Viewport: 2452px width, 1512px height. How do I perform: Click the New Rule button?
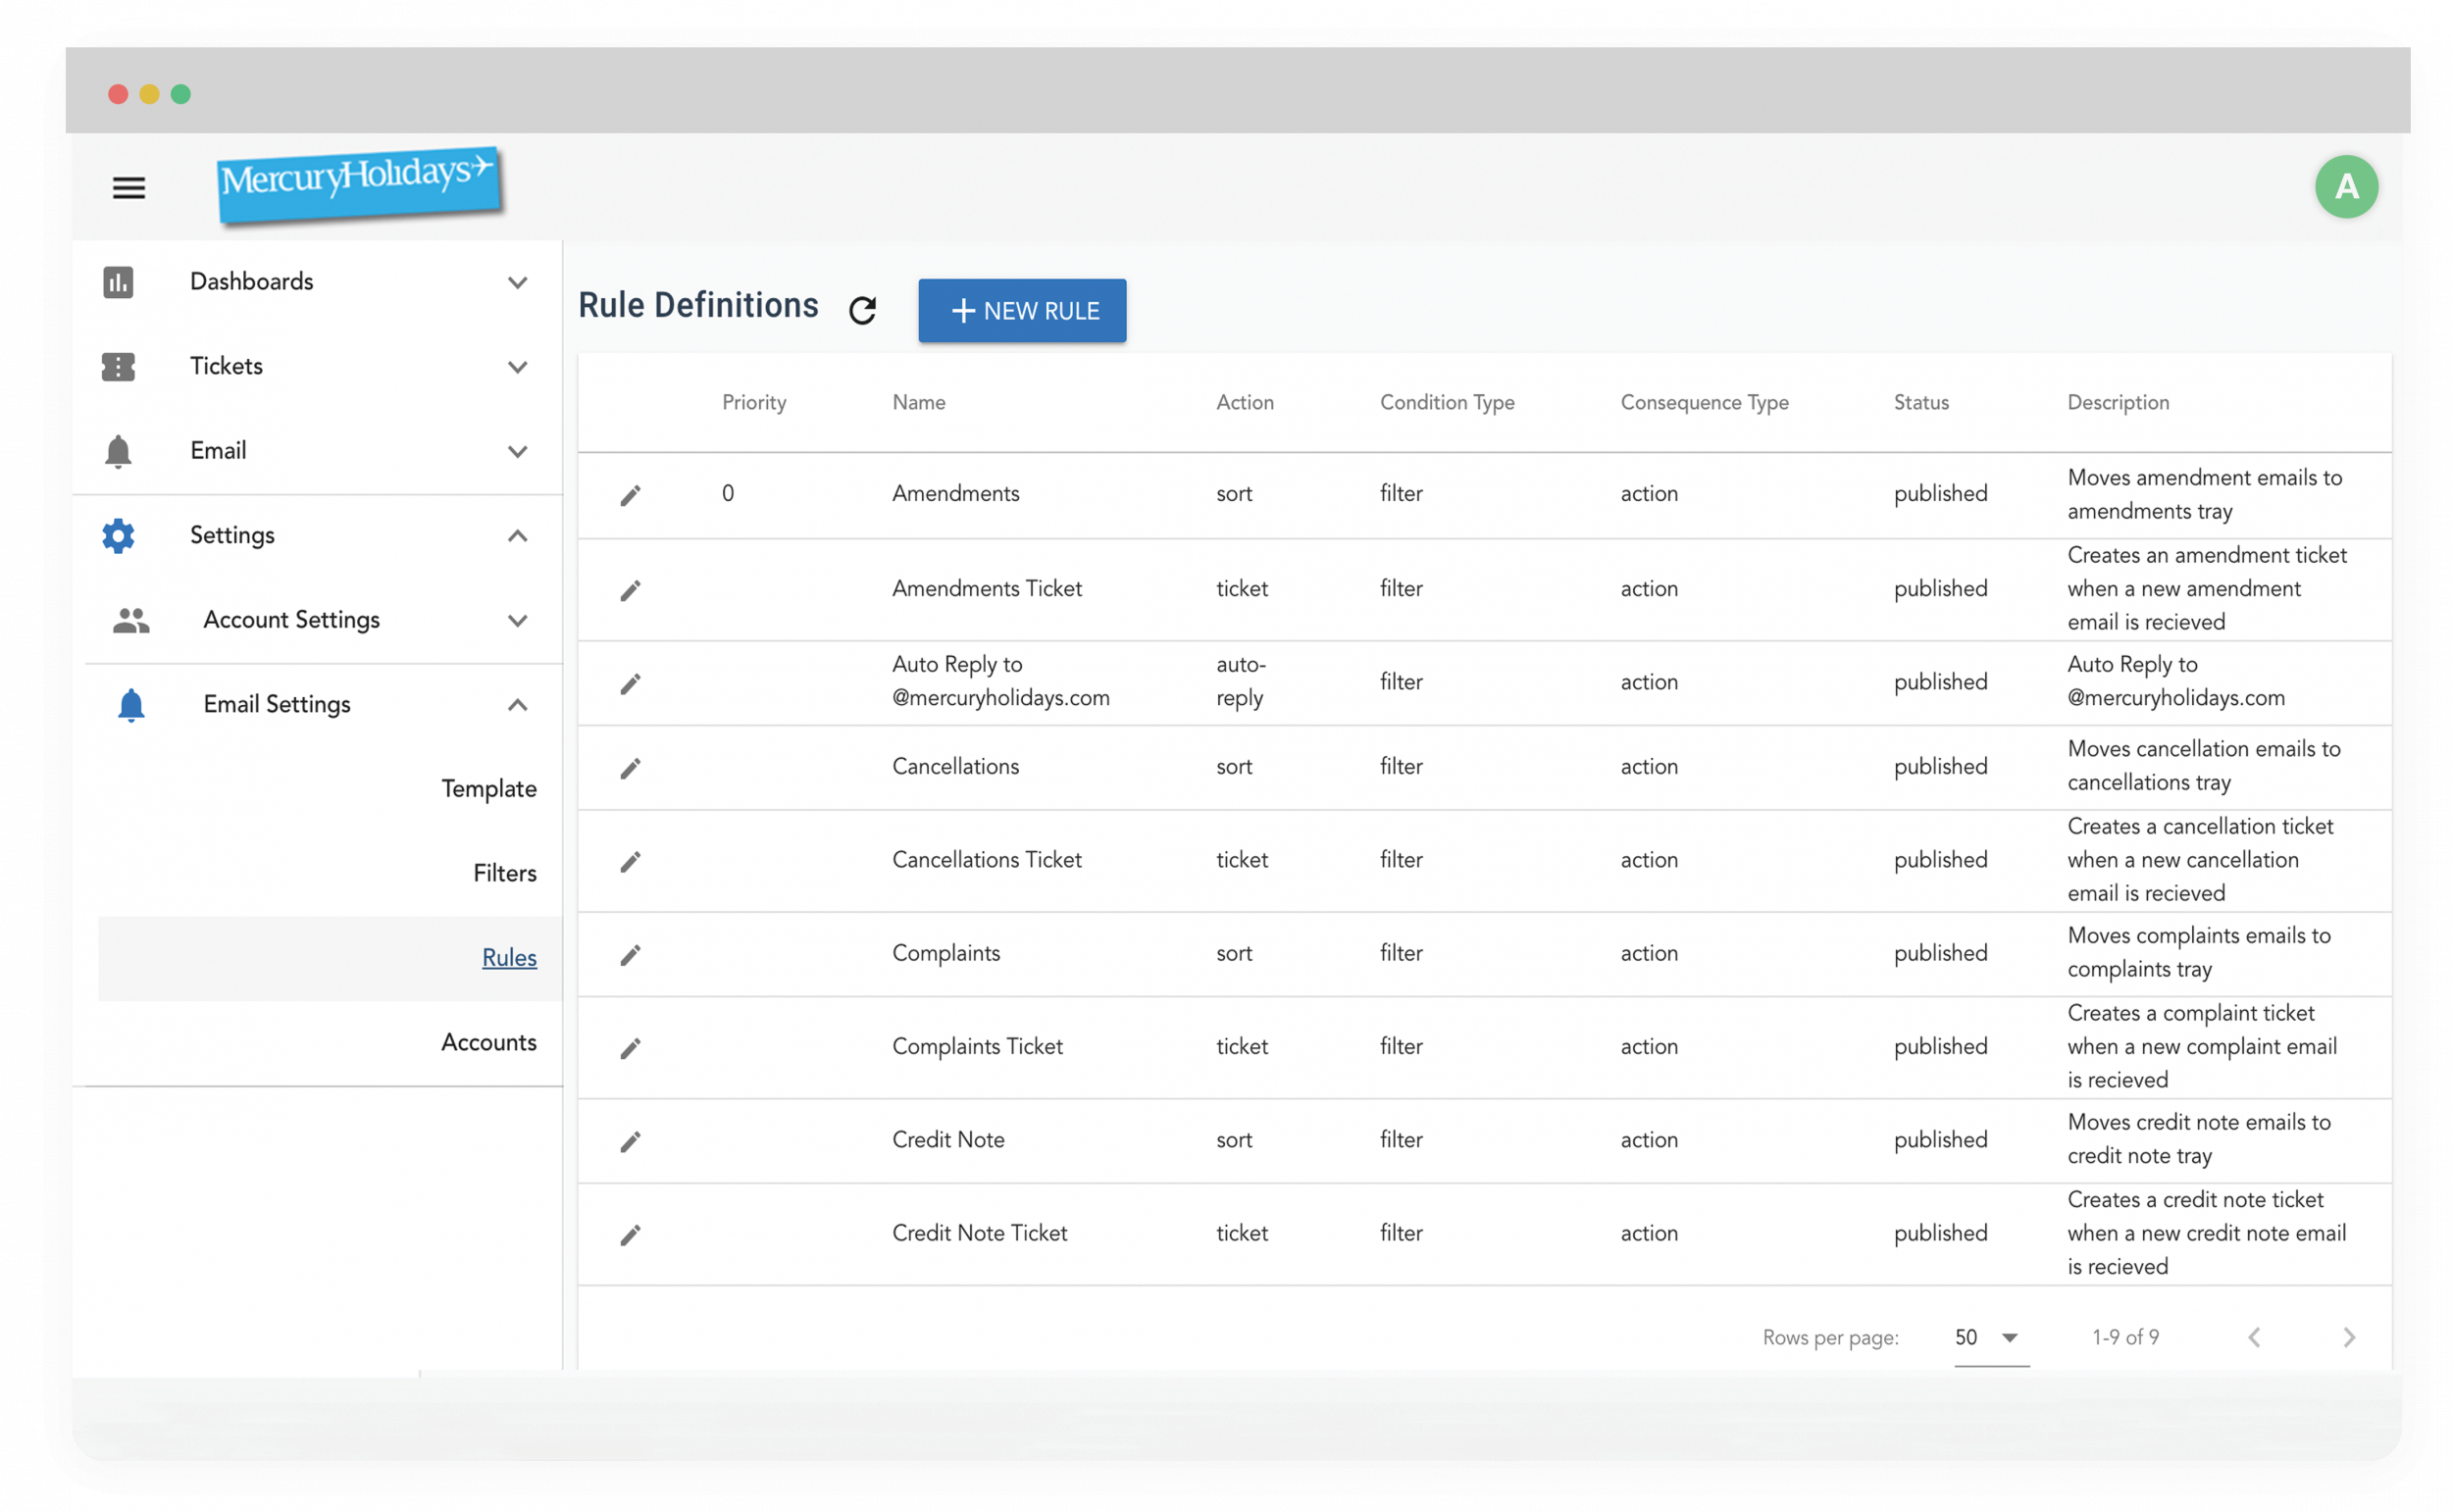click(1022, 311)
